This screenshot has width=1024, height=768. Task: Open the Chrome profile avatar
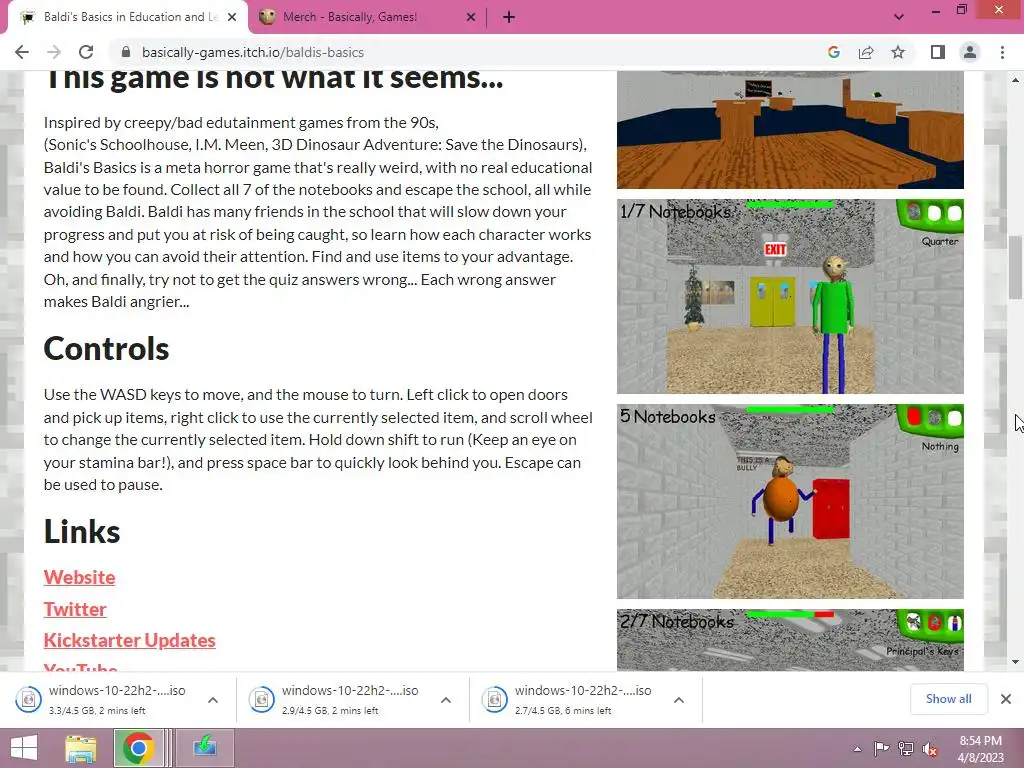click(x=970, y=52)
